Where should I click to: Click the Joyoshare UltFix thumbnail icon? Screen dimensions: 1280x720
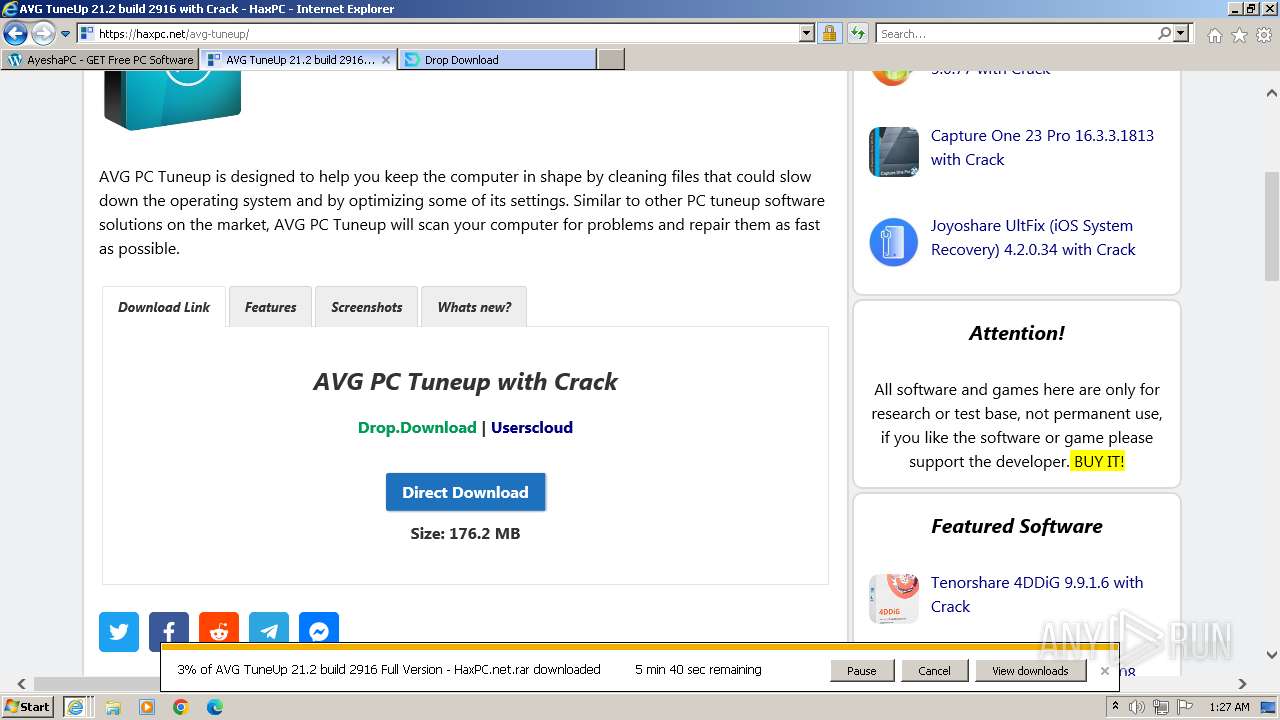pos(894,242)
